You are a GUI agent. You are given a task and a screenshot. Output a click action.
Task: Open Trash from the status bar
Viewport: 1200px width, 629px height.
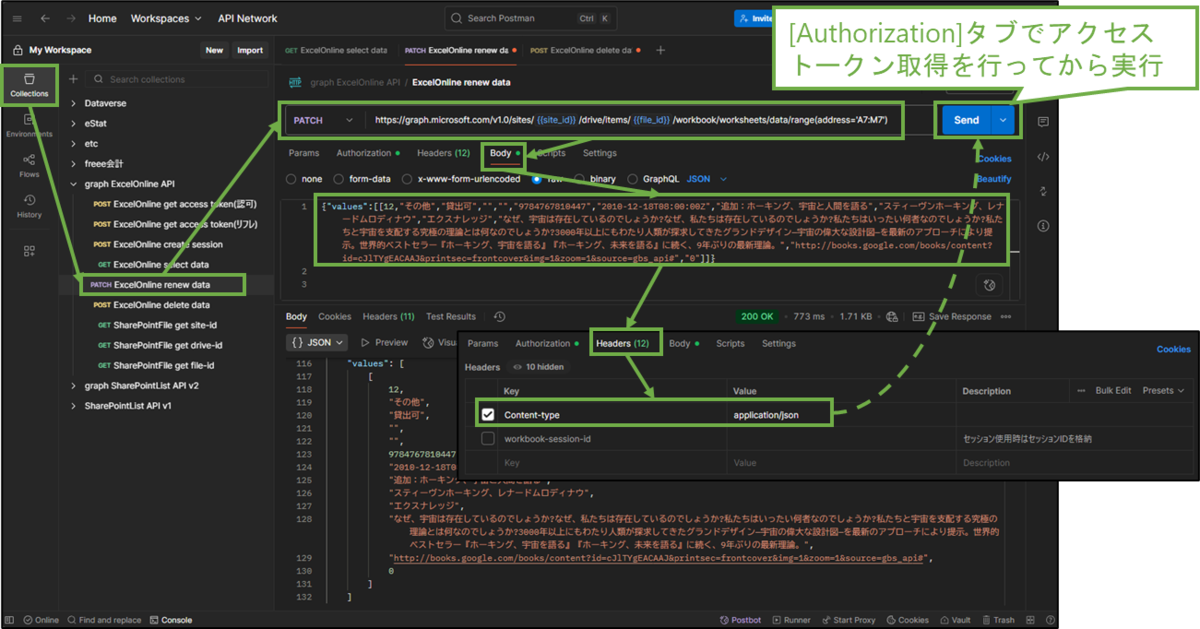(997, 620)
